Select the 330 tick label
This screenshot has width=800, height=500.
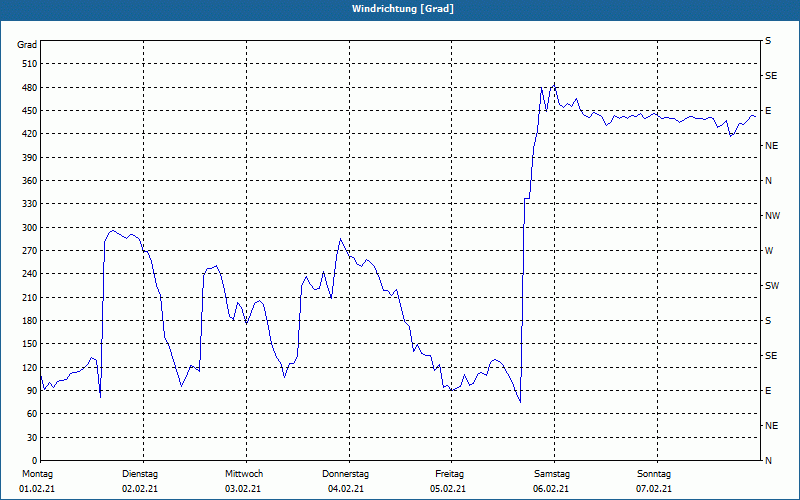(x=30, y=204)
